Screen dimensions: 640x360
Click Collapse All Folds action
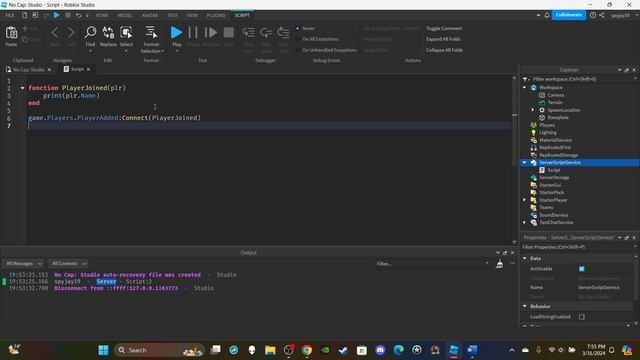[444, 50]
